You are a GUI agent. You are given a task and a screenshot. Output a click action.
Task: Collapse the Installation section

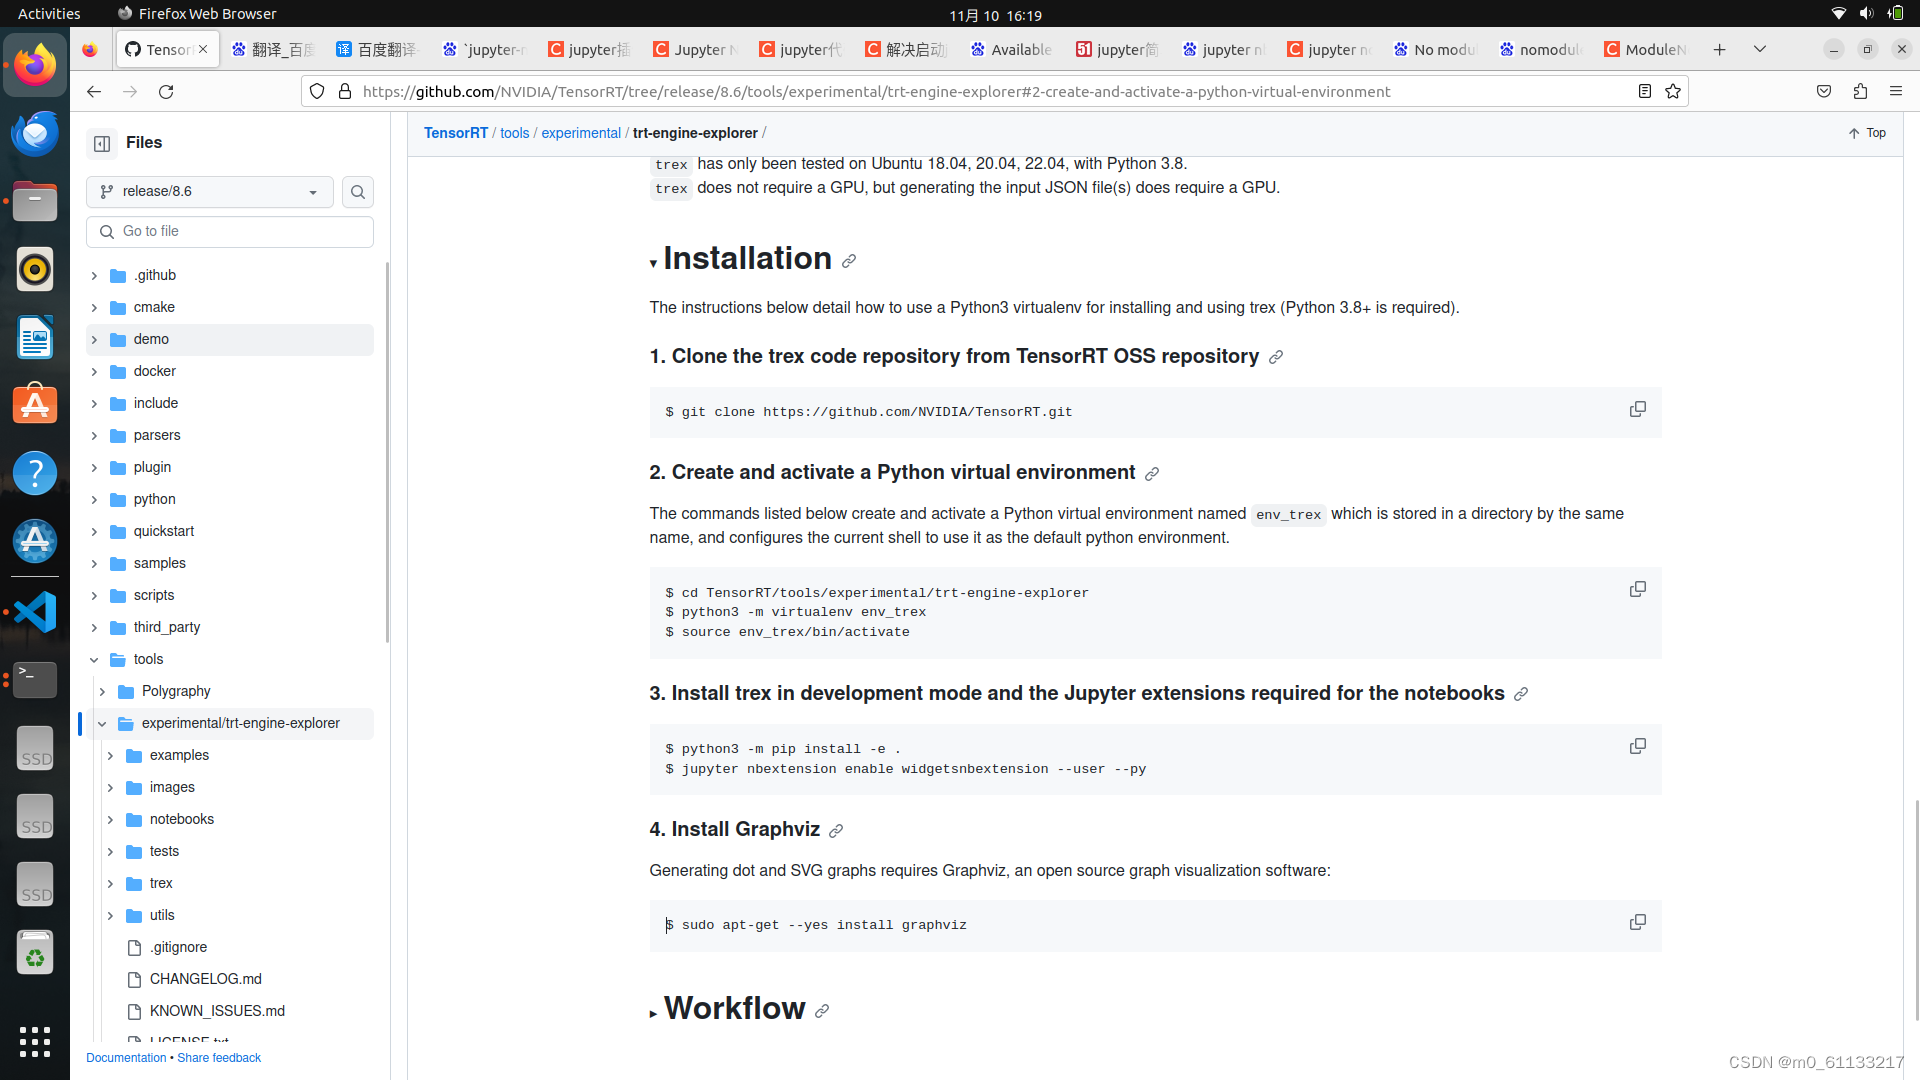pyautogui.click(x=653, y=264)
